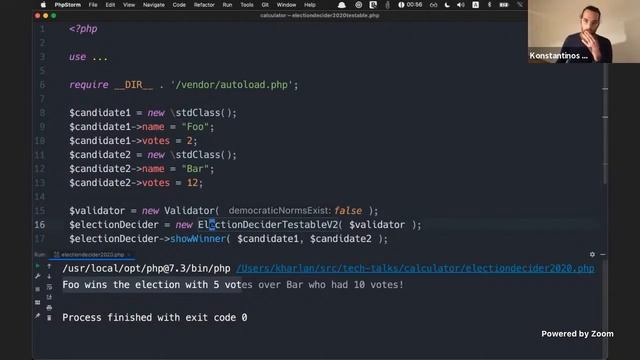Click the battery icon in menu bar
The image size is (640, 360).
coord(504,5)
